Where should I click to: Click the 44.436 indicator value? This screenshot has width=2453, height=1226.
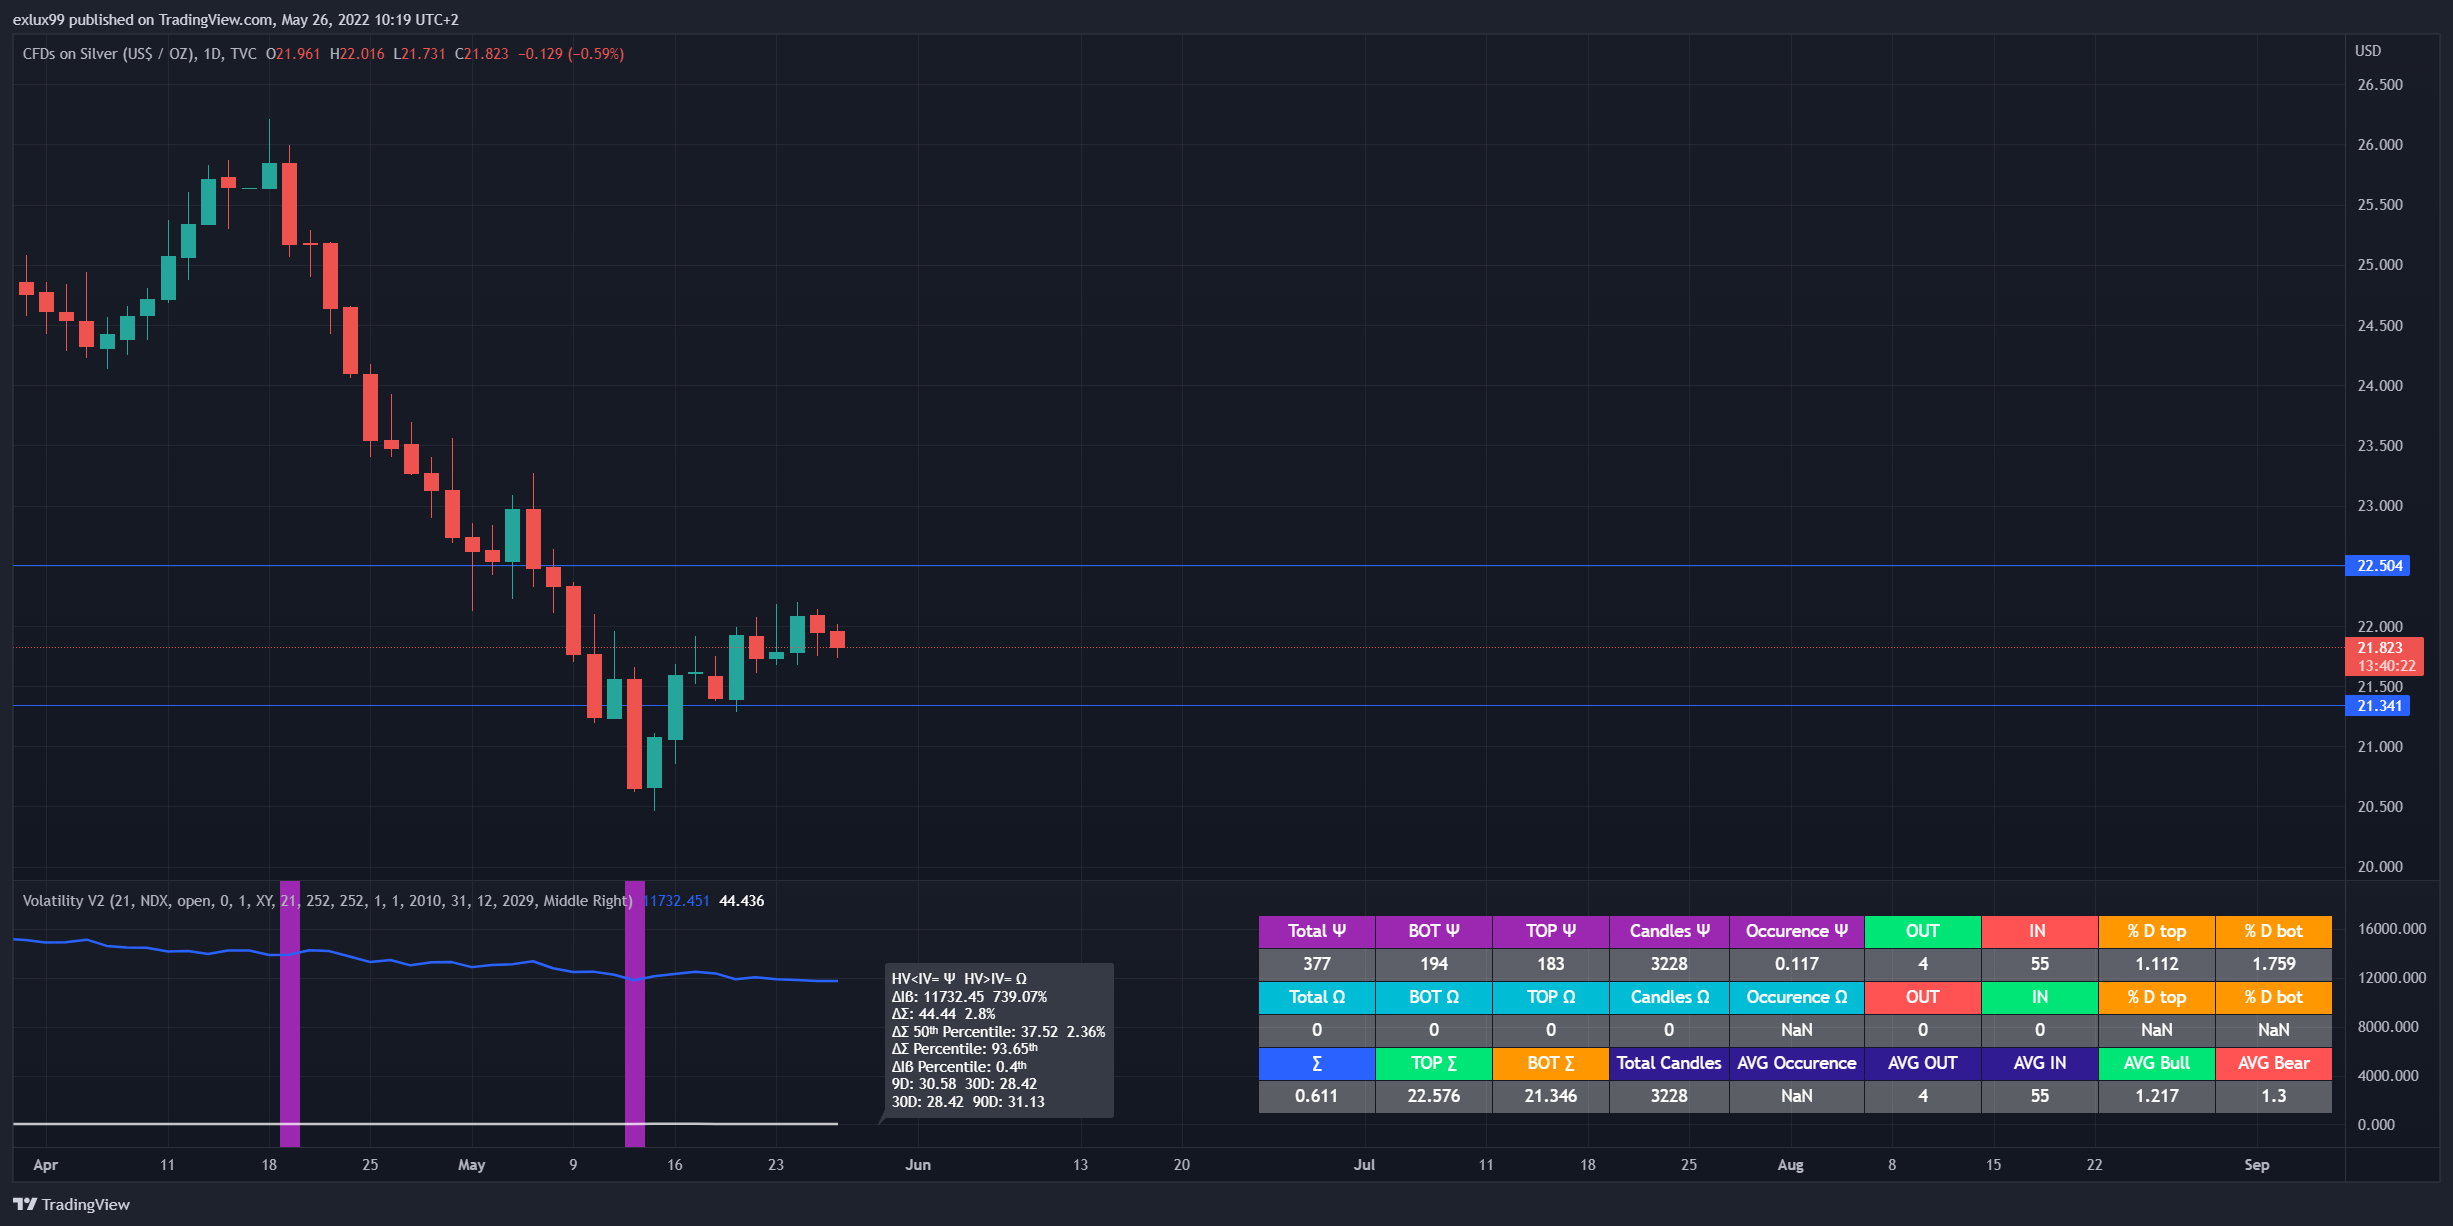[741, 901]
